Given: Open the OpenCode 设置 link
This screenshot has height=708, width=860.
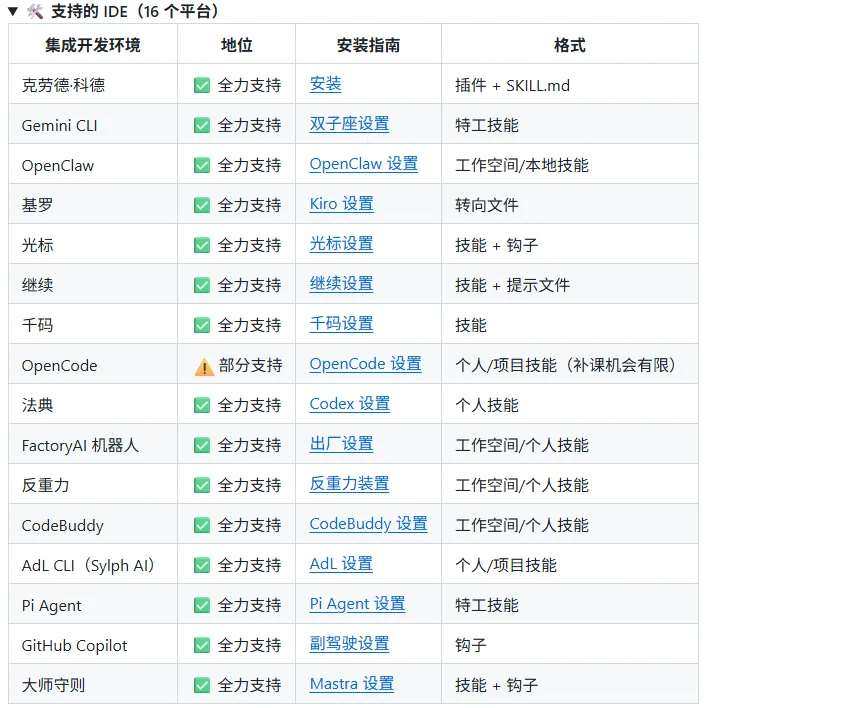Looking at the screenshot, I should 365,364.
